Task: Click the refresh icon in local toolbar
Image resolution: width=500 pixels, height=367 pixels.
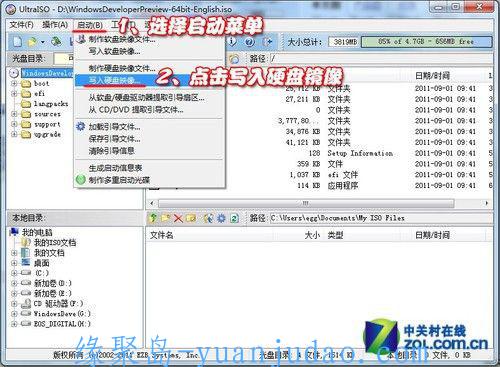Action: (234, 218)
